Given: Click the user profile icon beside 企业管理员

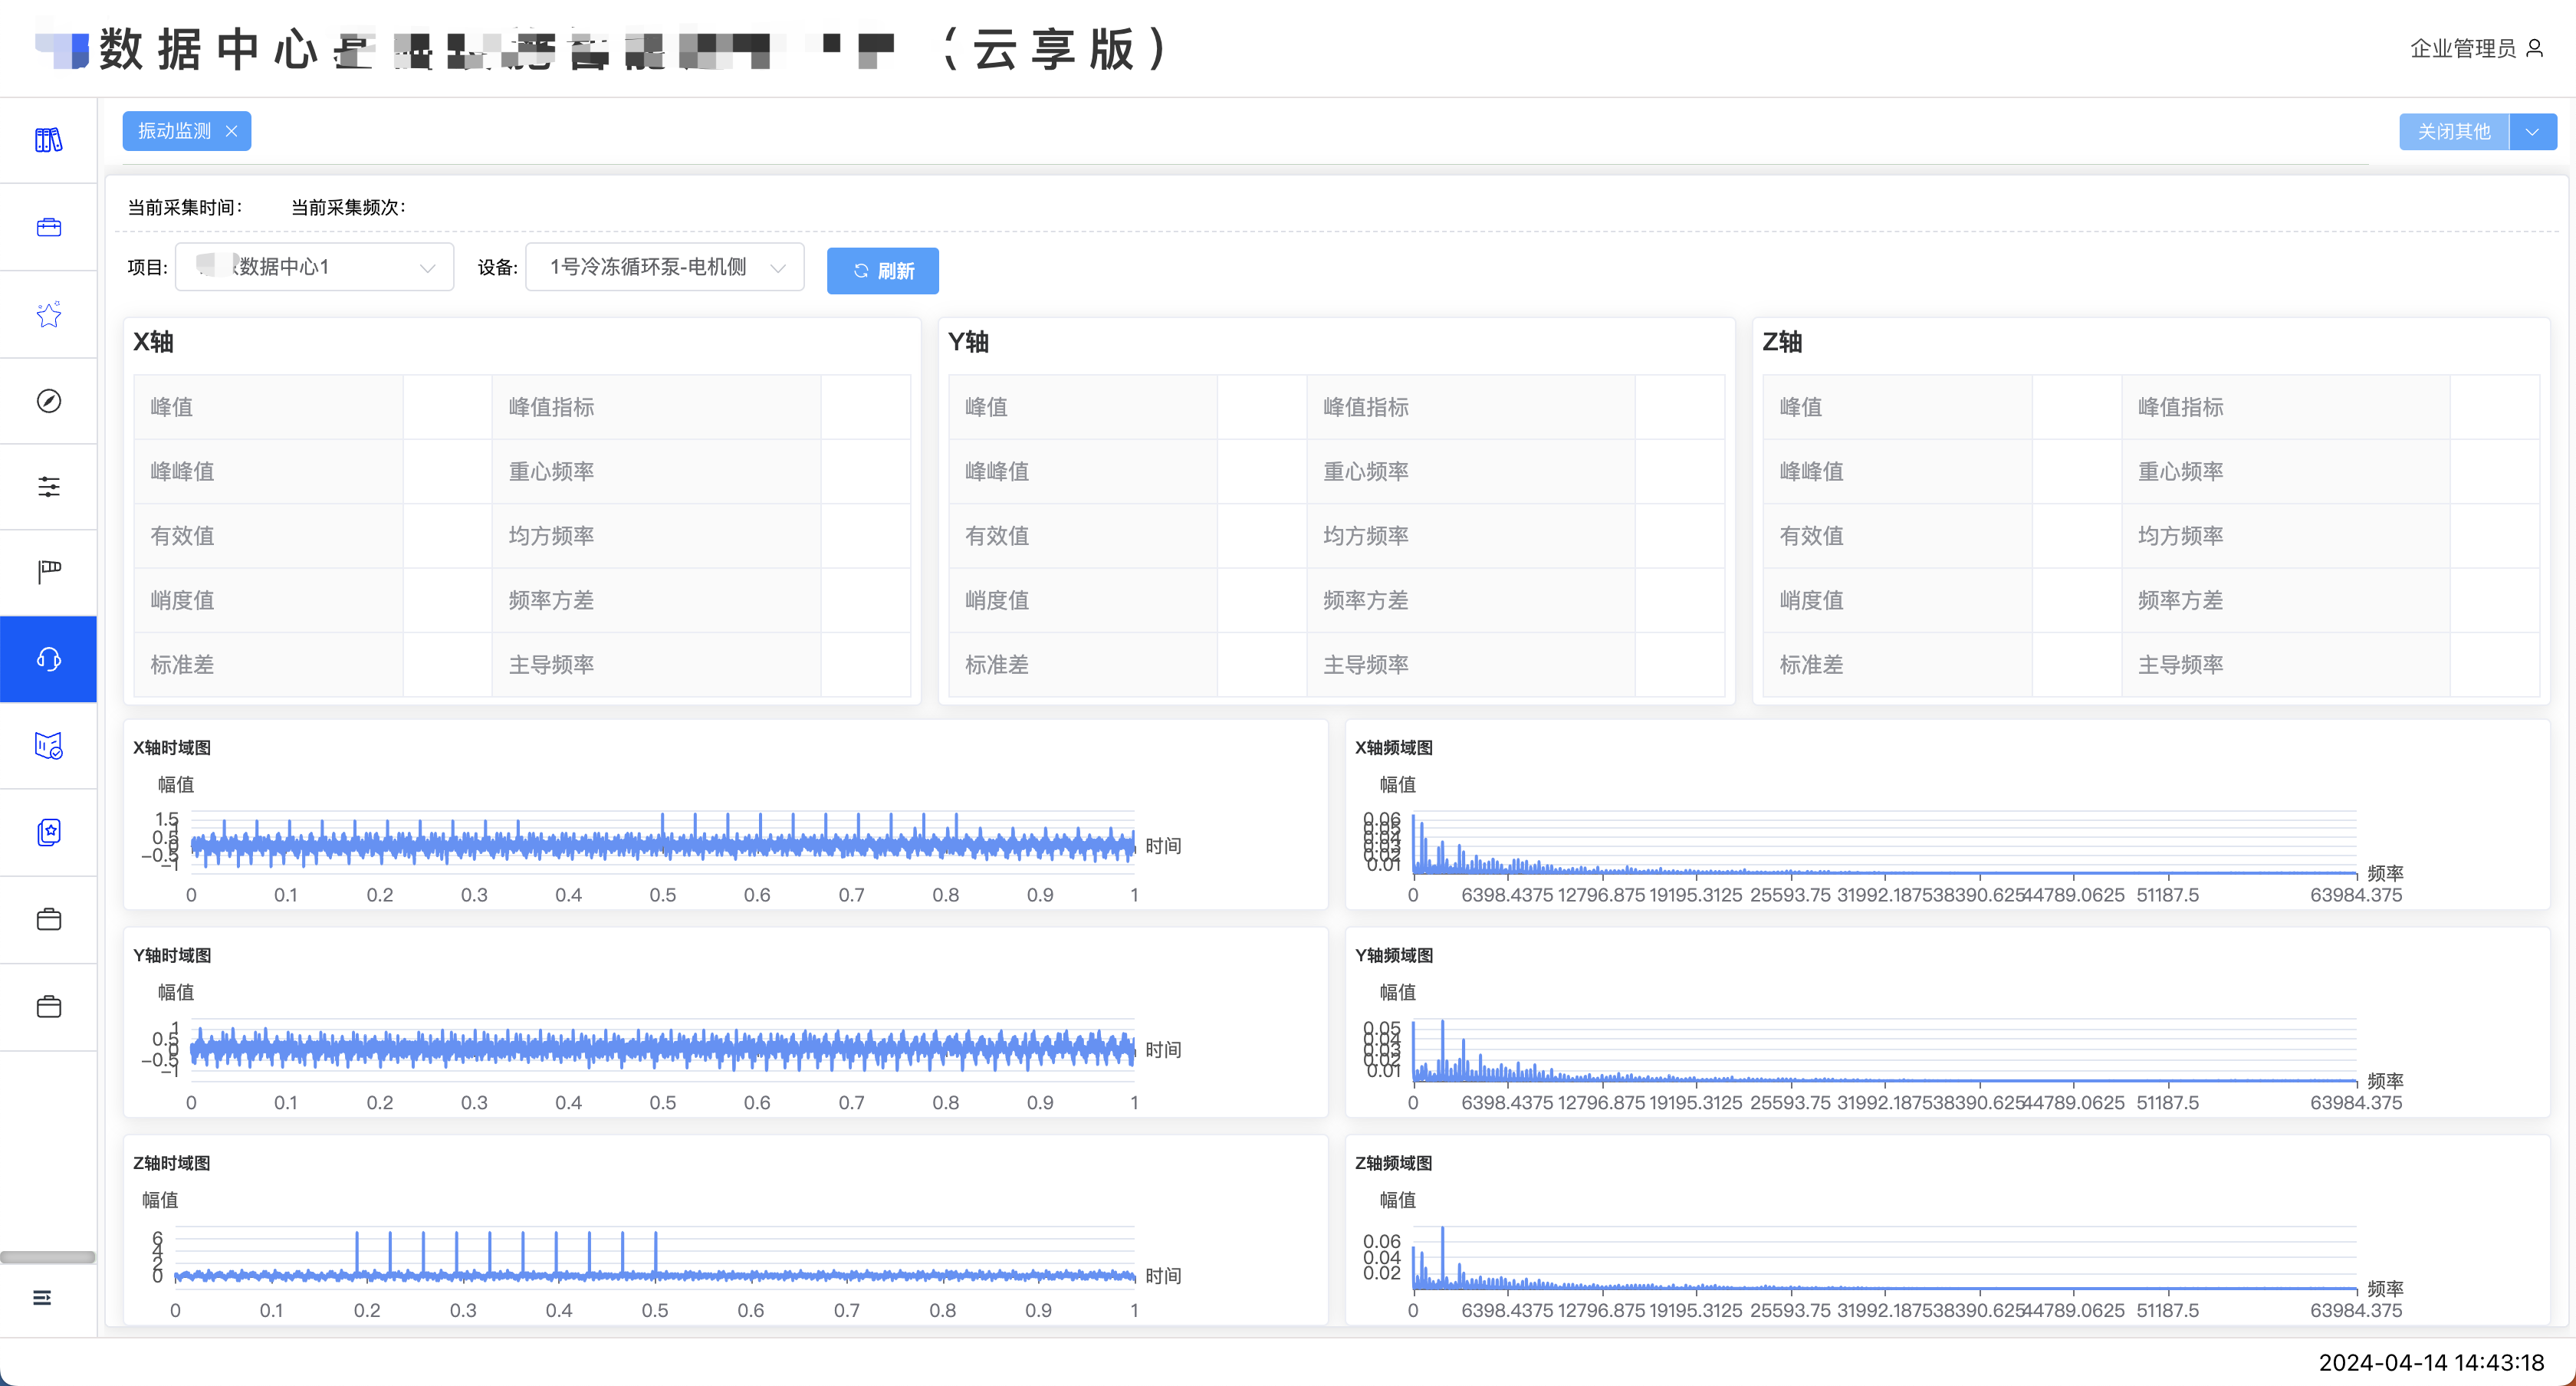Looking at the screenshot, I should (2534, 48).
